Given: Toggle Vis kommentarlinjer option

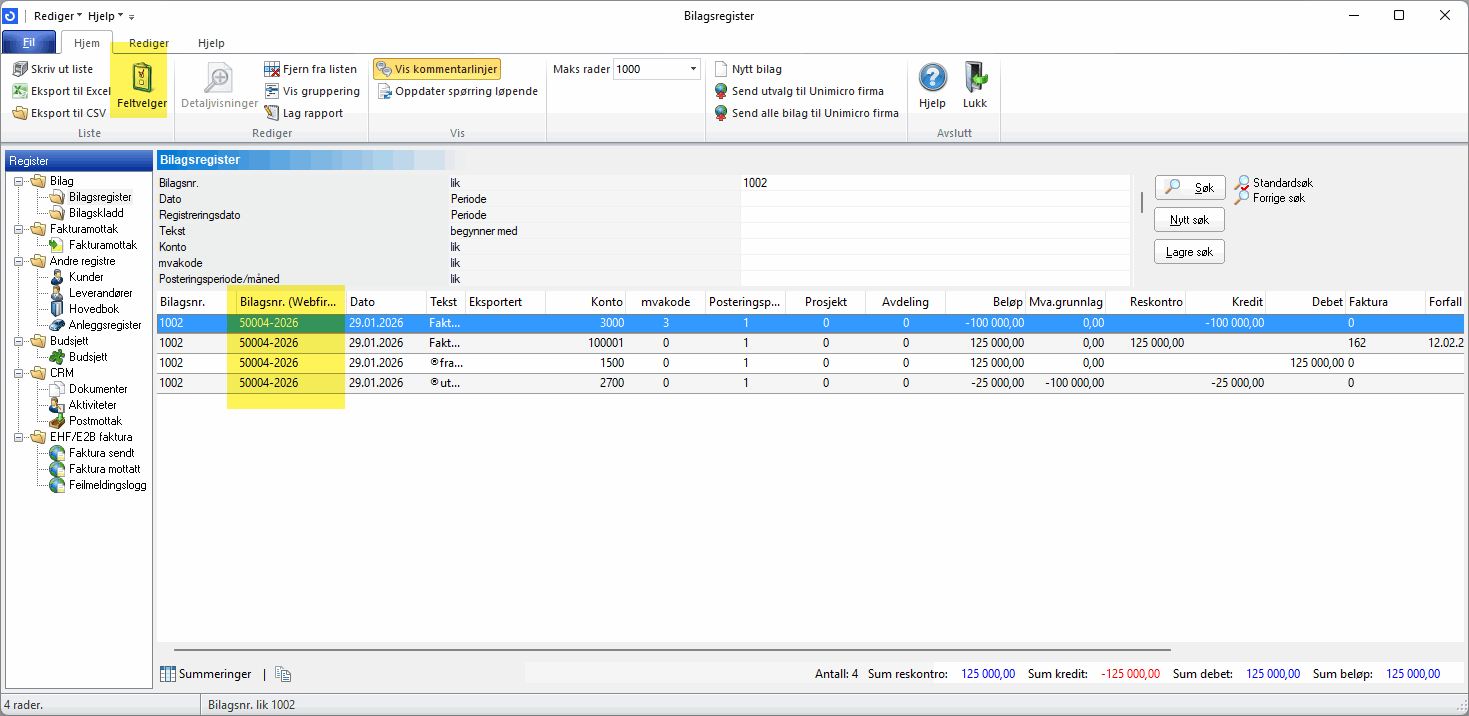Looking at the screenshot, I should [437, 69].
